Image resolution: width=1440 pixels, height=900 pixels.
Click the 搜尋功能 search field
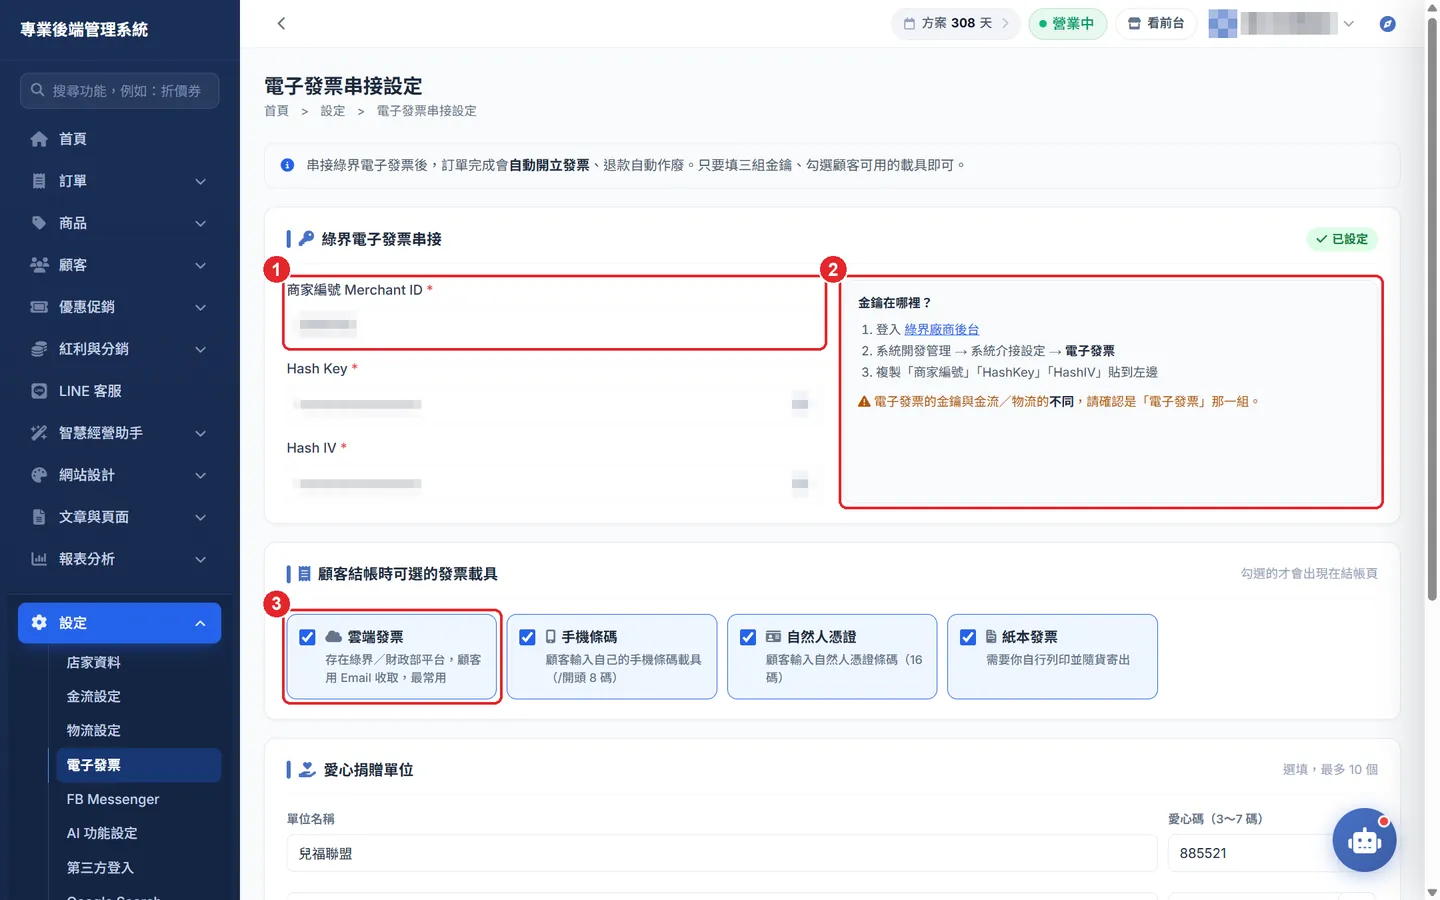pyautogui.click(x=120, y=91)
